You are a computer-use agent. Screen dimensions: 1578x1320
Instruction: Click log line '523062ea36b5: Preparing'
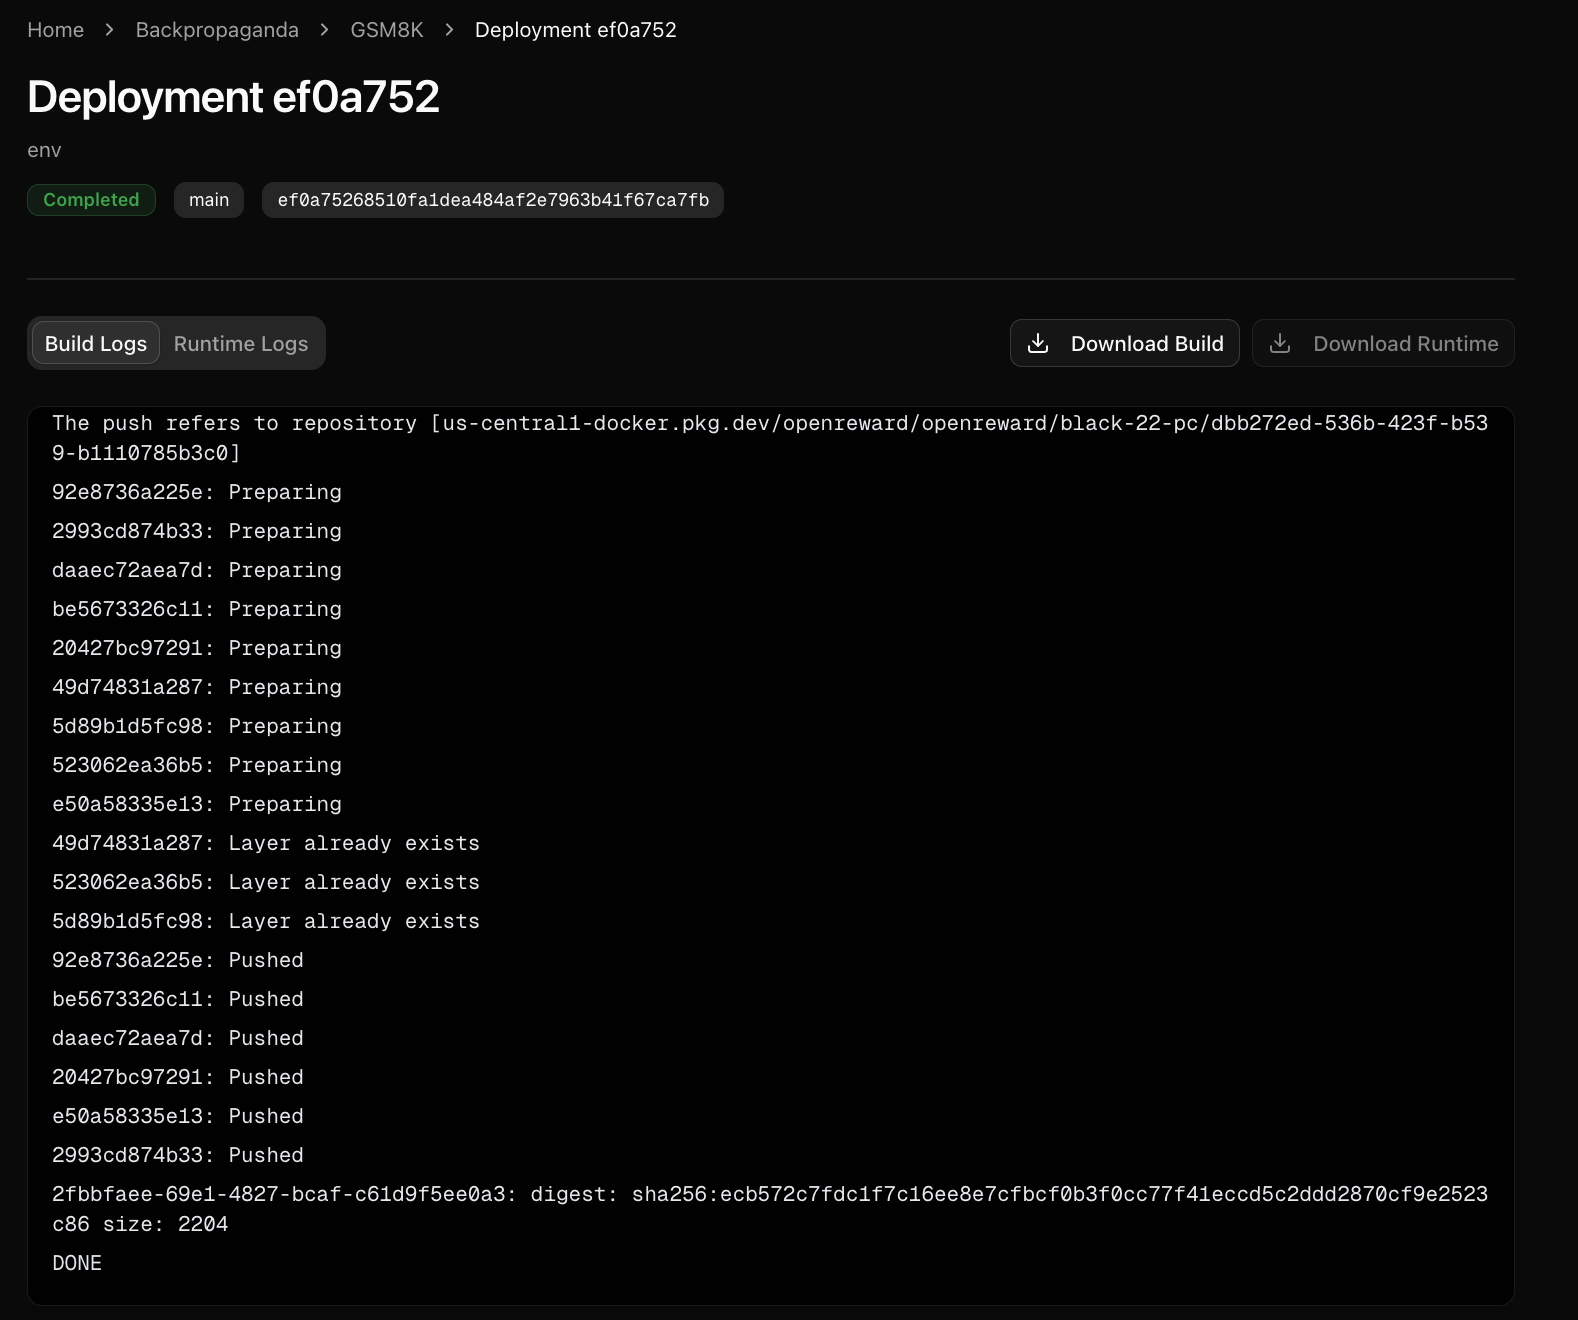pos(197,765)
